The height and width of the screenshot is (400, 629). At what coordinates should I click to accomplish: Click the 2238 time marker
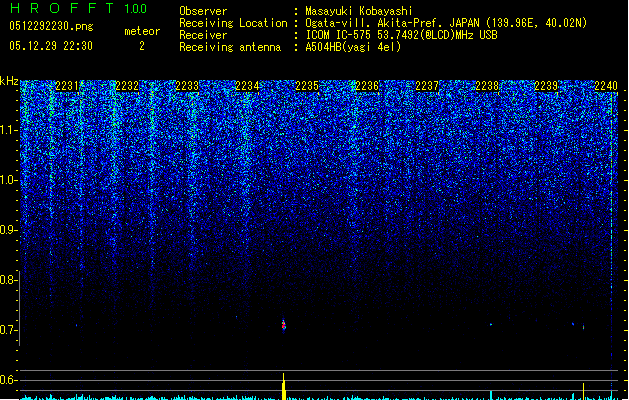487,86
